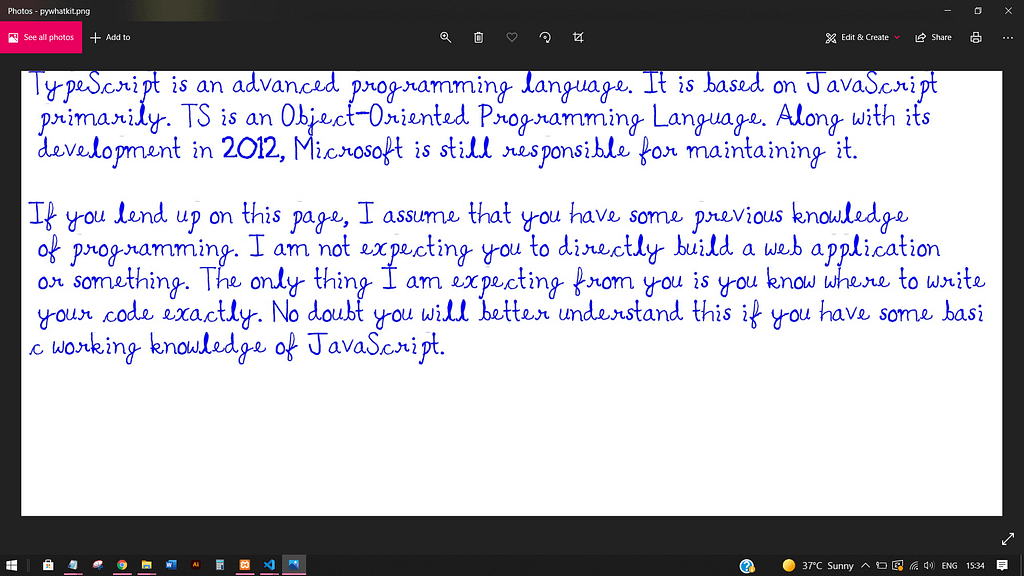
Task: Click See all photos
Action: coord(41,37)
